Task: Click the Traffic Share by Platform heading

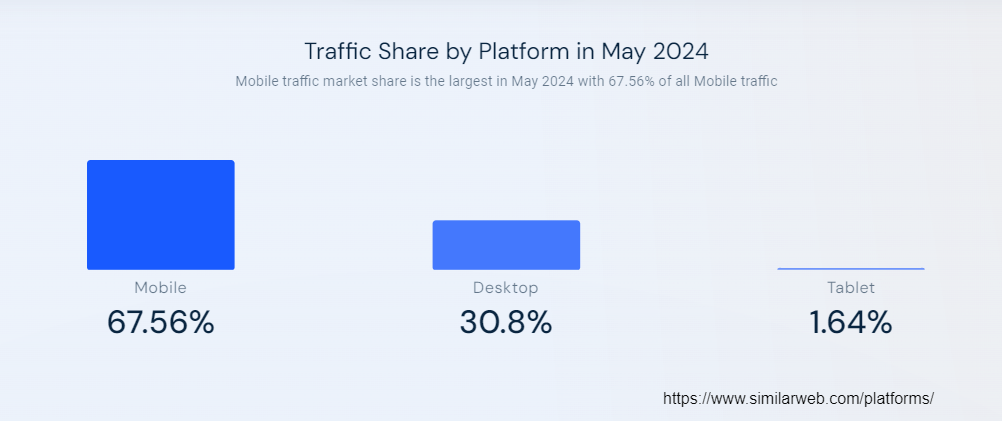Action: [506, 51]
